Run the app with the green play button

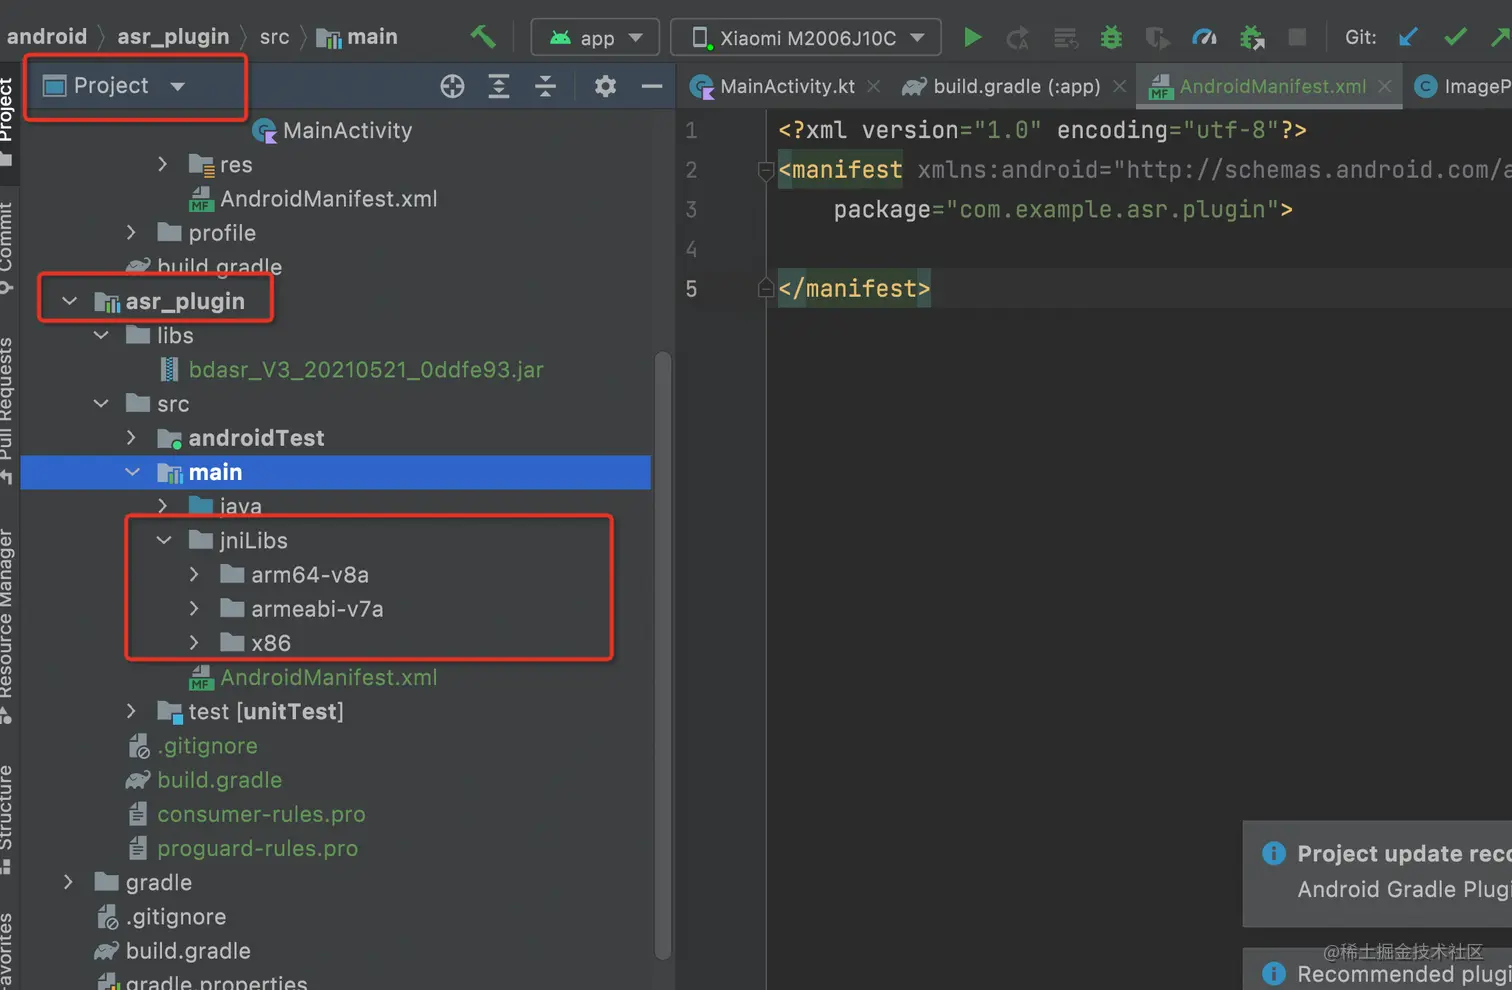972,38
